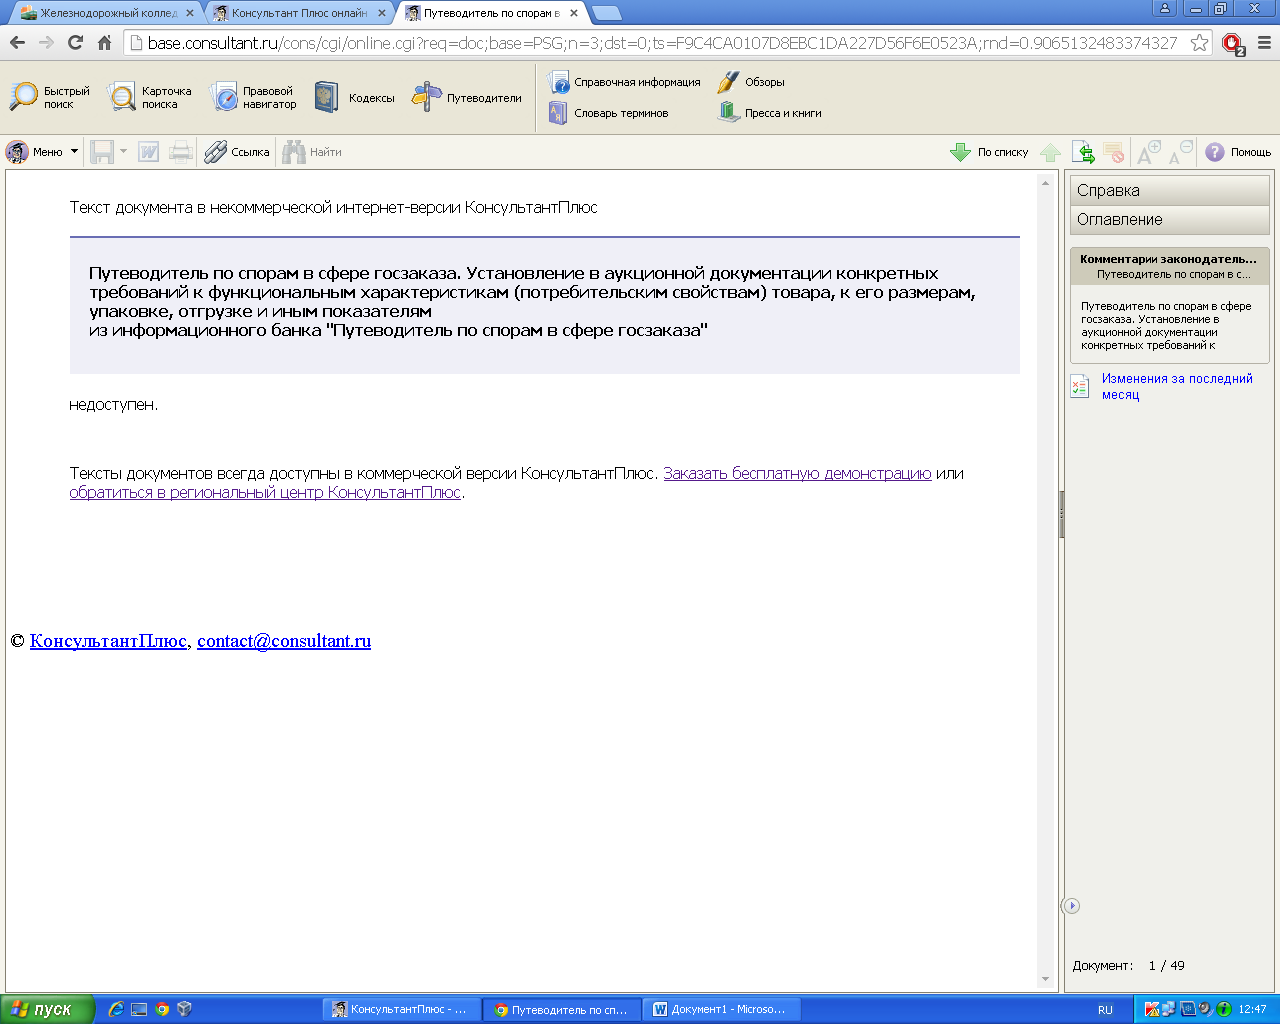Screen dimensions: 1280x1024
Task: Switch to Документ1 Microsoft Word taskbar button
Action: coord(720,1009)
